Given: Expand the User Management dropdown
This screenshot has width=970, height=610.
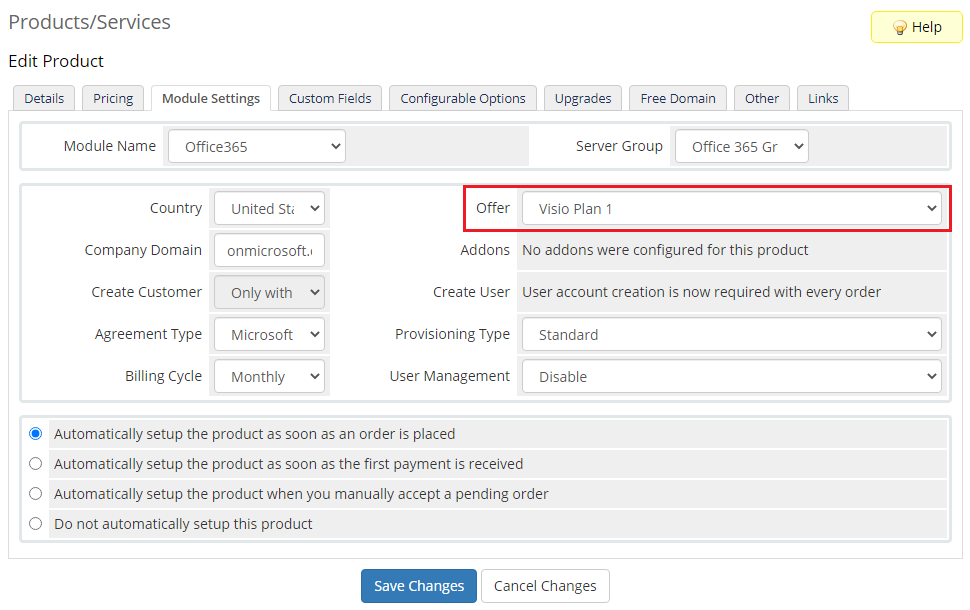Looking at the screenshot, I should click(732, 377).
